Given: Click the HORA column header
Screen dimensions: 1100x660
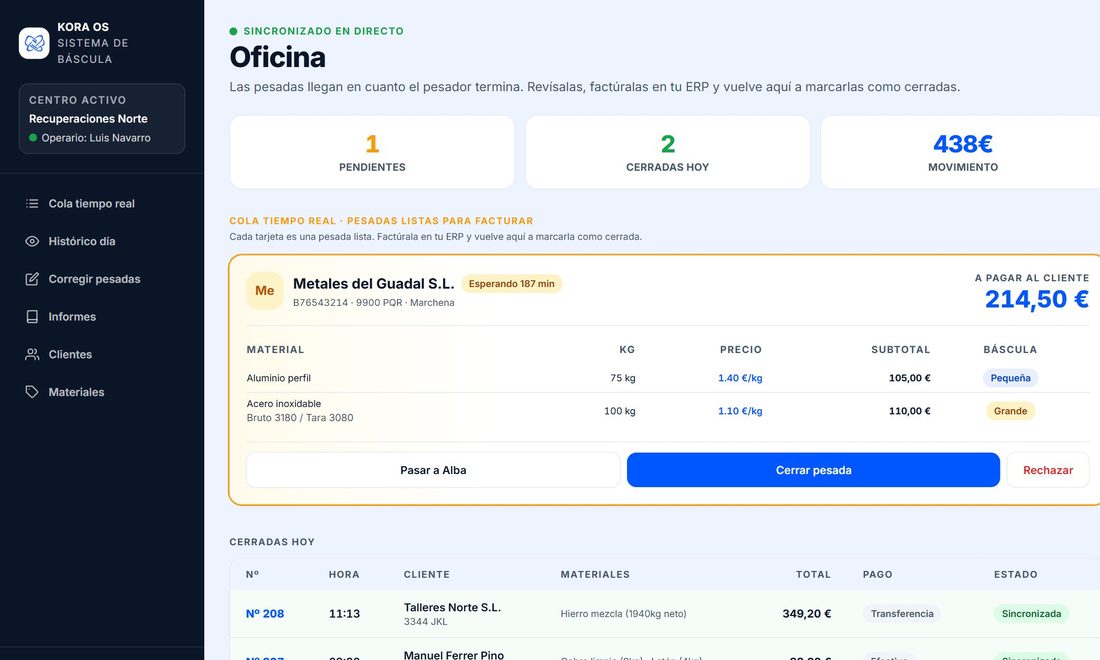Looking at the screenshot, I should click(x=344, y=574).
